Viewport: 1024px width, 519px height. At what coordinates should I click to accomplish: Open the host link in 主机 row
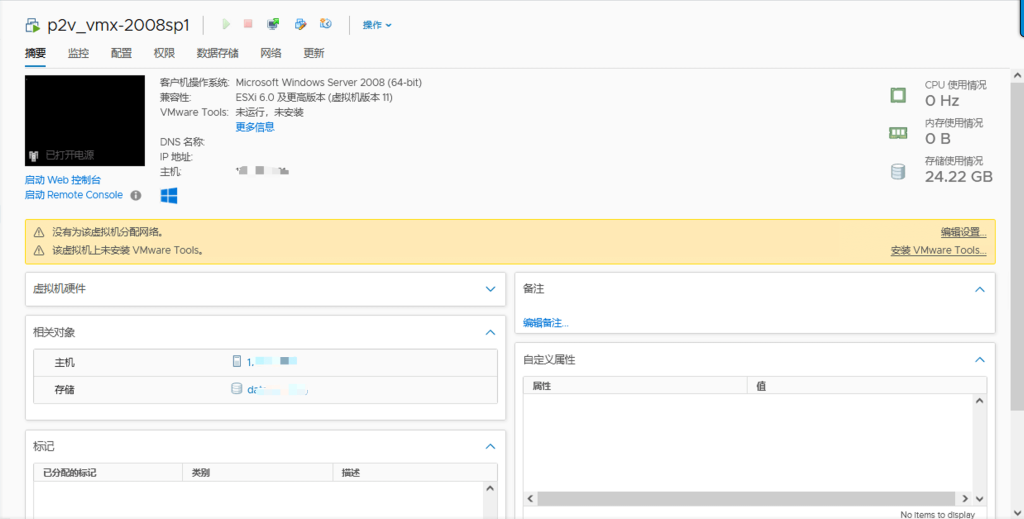[x=272, y=361]
